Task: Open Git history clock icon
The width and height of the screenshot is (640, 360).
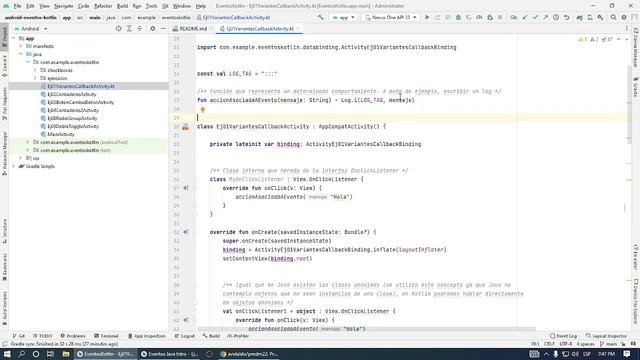Action: [x=556, y=18]
